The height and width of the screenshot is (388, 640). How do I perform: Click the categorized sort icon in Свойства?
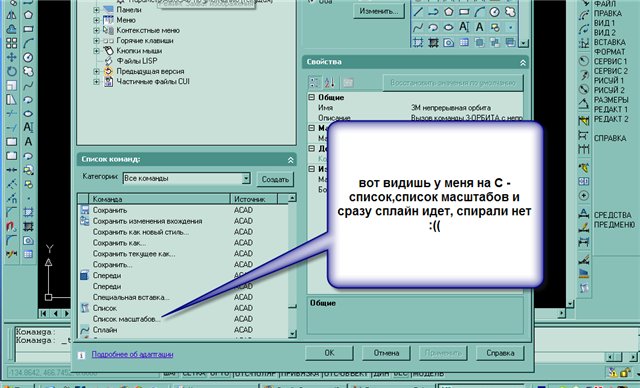(x=314, y=82)
